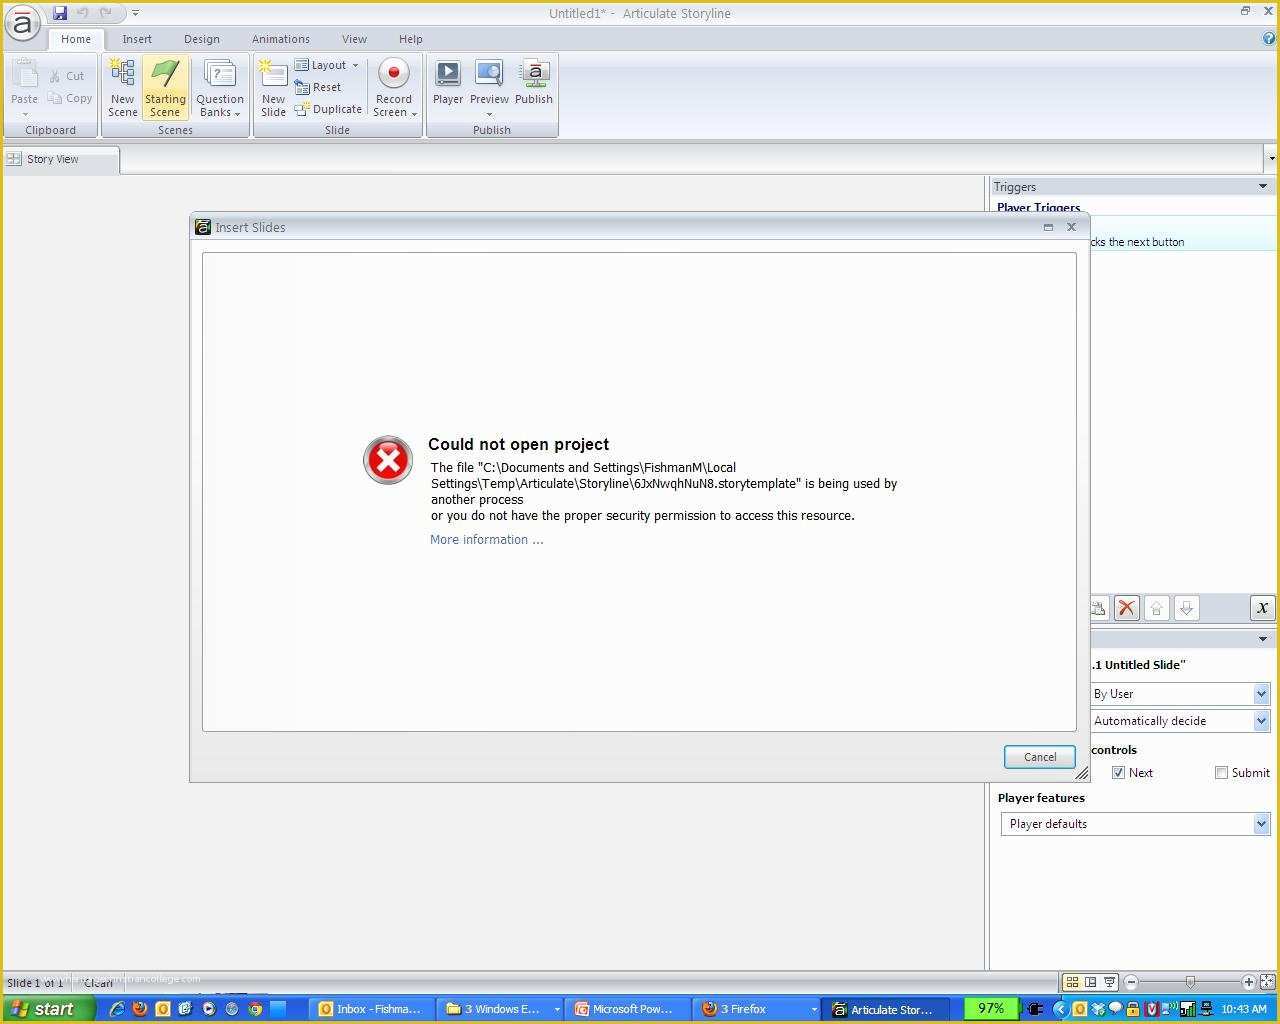Click the fit to window icon
The image size is (1280, 1024).
pyautogui.click(x=1267, y=982)
